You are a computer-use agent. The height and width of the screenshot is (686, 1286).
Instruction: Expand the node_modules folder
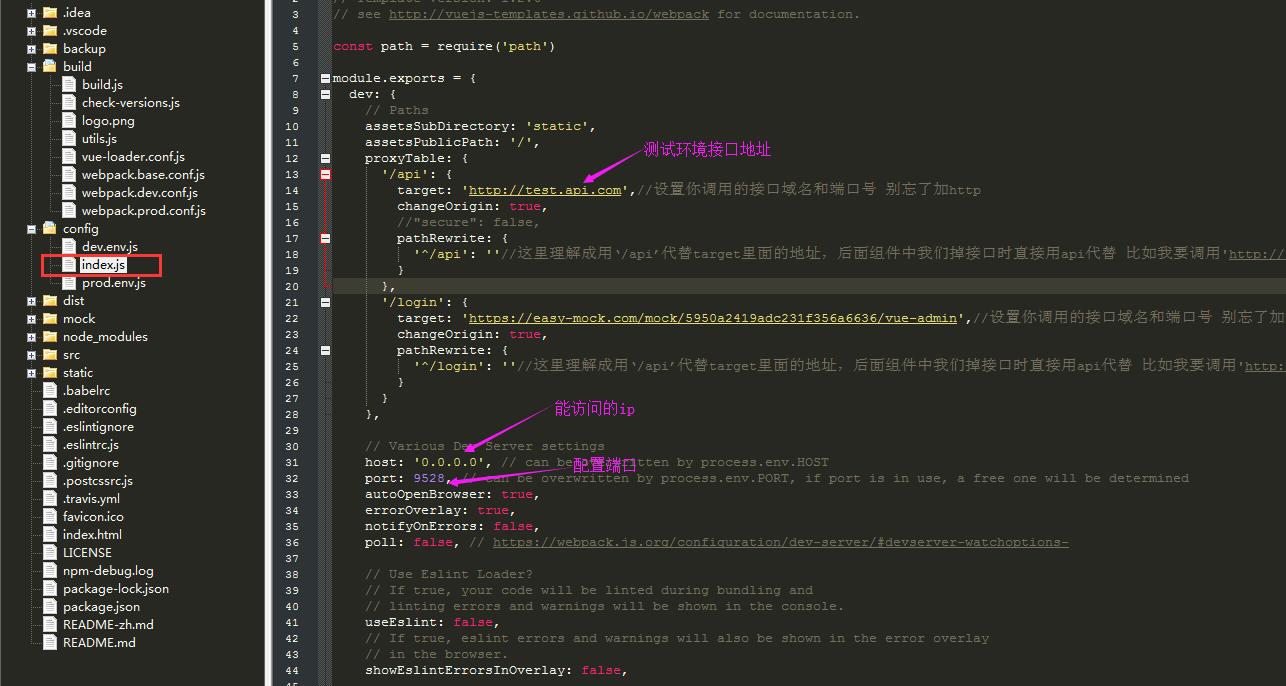pos(30,336)
